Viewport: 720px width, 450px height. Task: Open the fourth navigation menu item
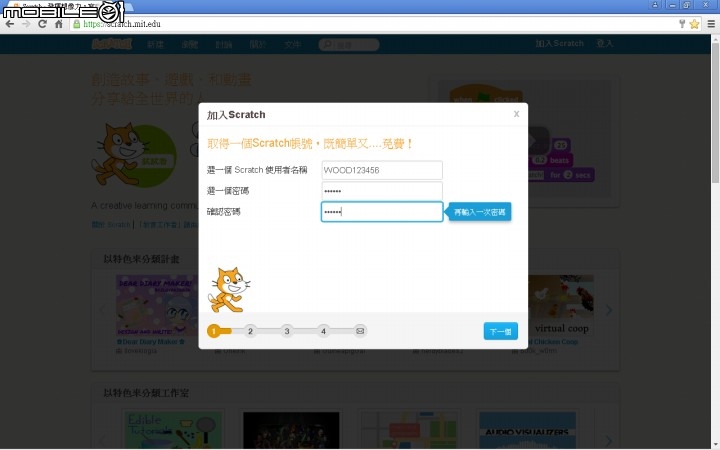tap(258, 44)
